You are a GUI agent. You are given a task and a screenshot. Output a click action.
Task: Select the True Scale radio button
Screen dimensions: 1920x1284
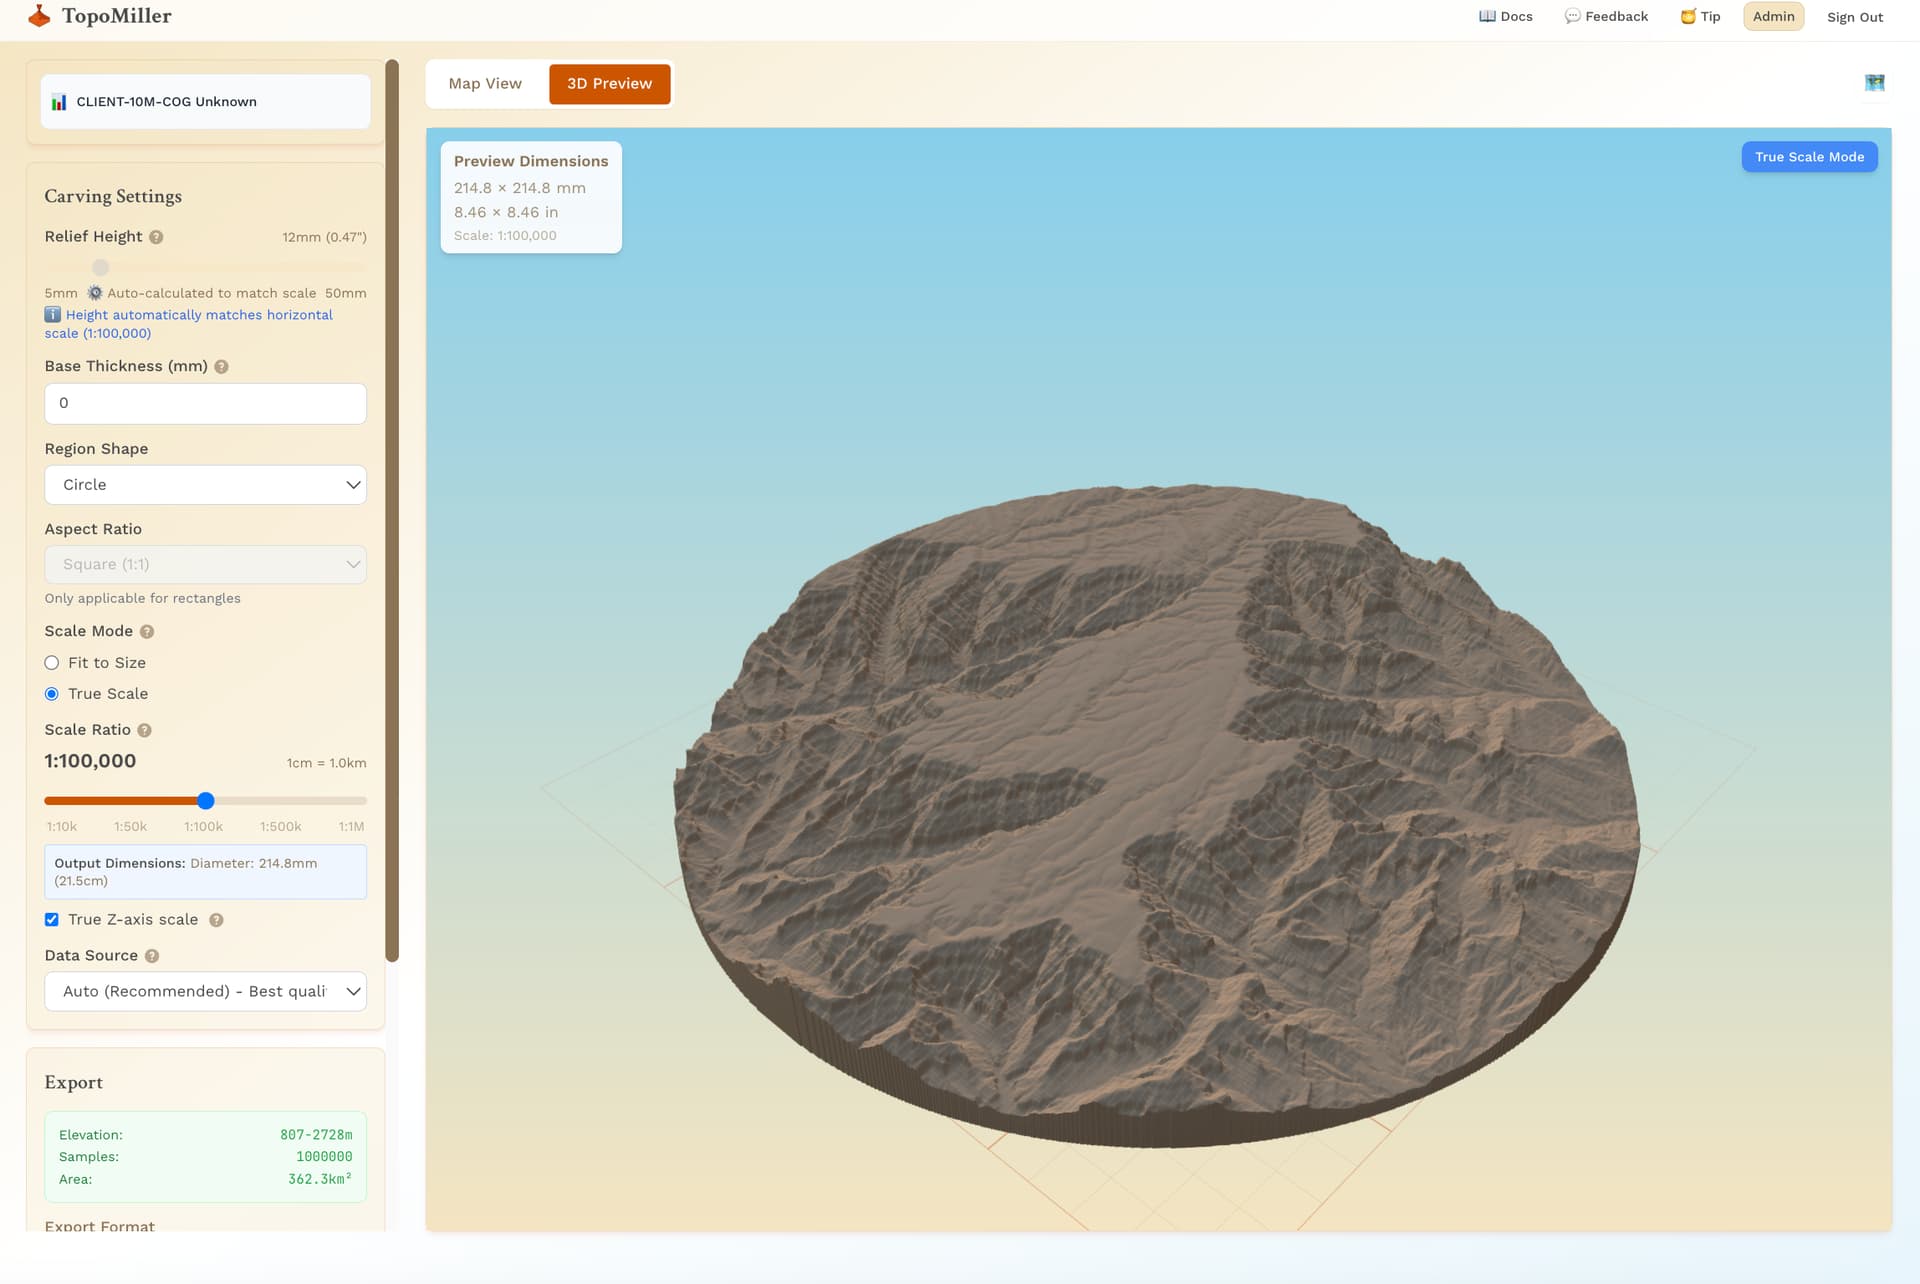pyautogui.click(x=52, y=694)
